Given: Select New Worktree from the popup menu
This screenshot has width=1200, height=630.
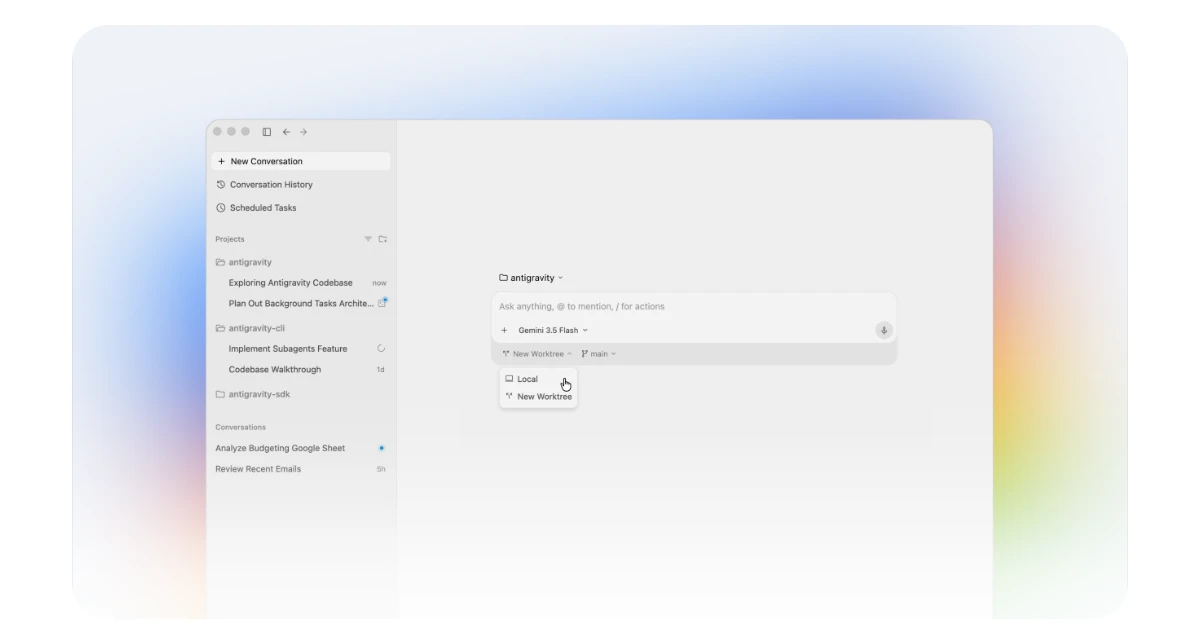Looking at the screenshot, I should point(538,397).
